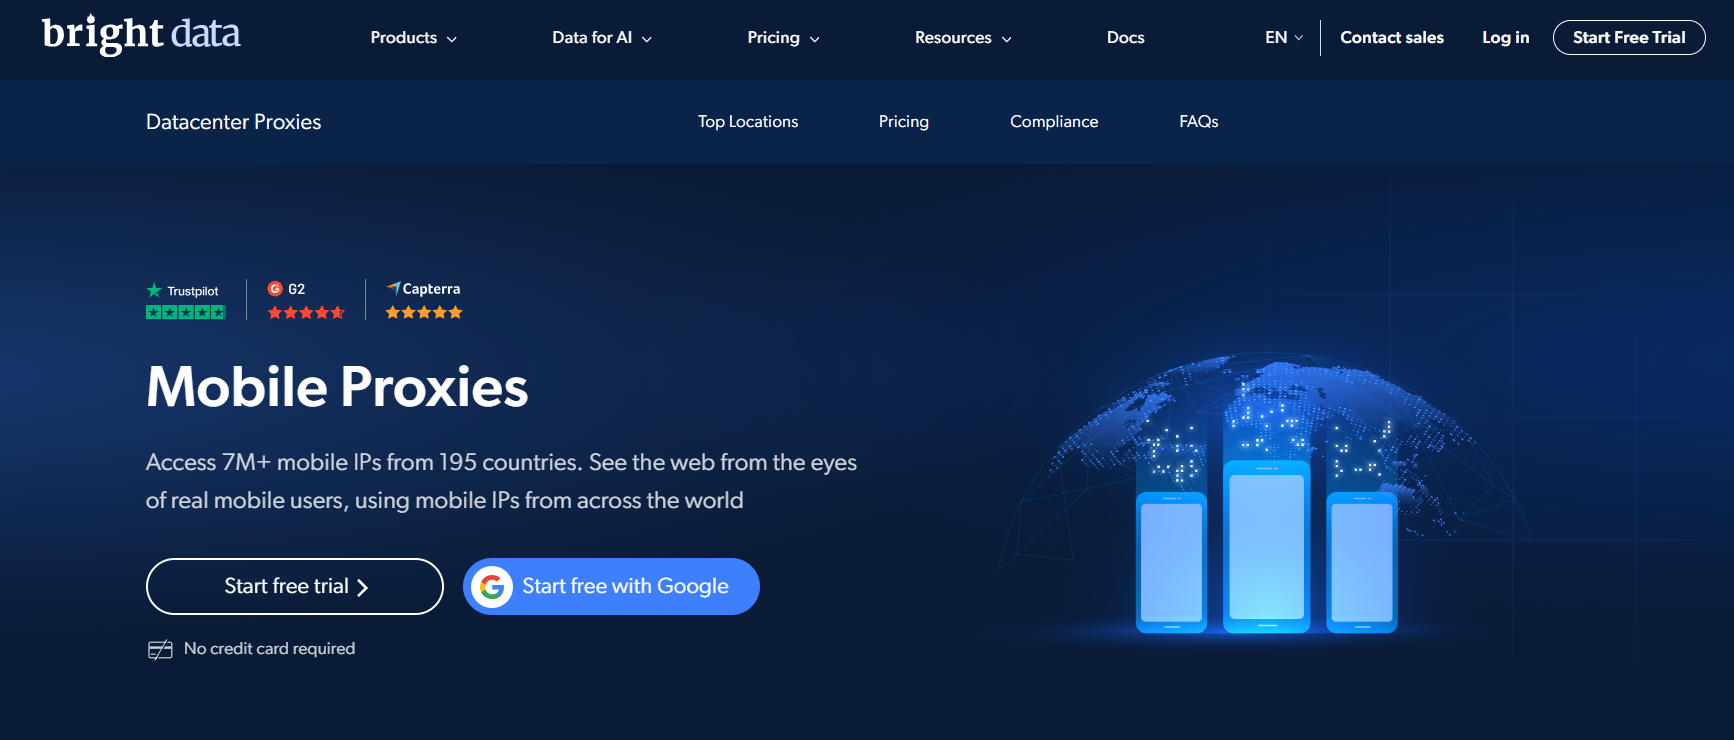The width and height of the screenshot is (1734, 740).
Task: Click the Mobile Proxies heading
Action: pos(337,387)
